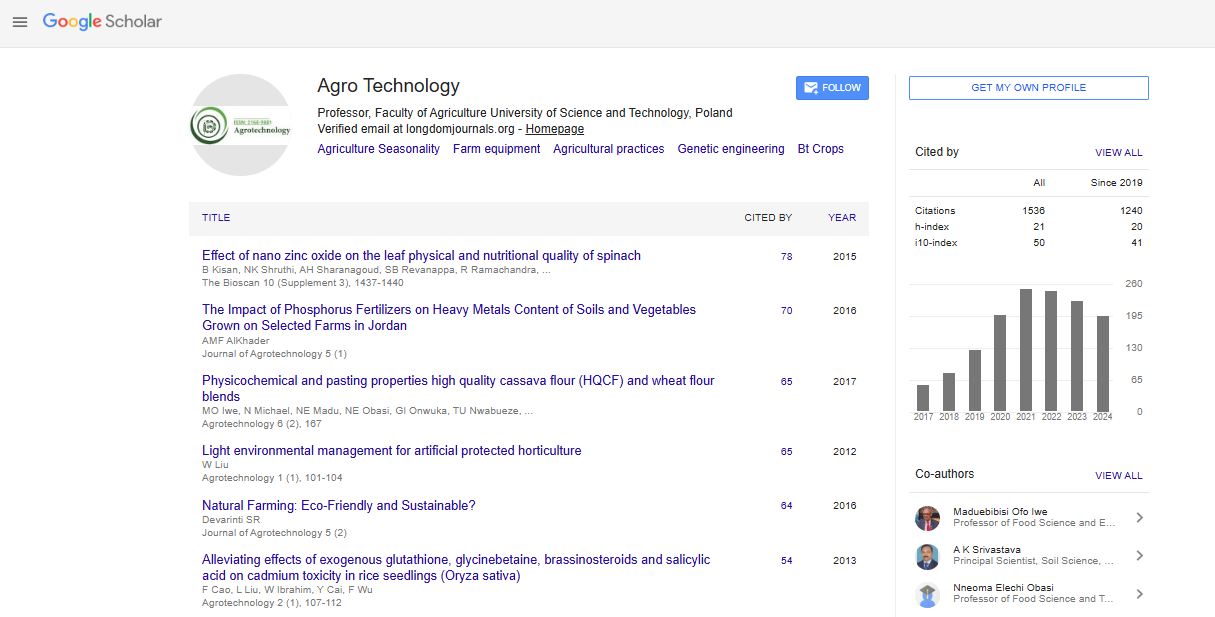Open cassava flour pasting properties article
The height and width of the screenshot is (617, 1215).
click(458, 388)
